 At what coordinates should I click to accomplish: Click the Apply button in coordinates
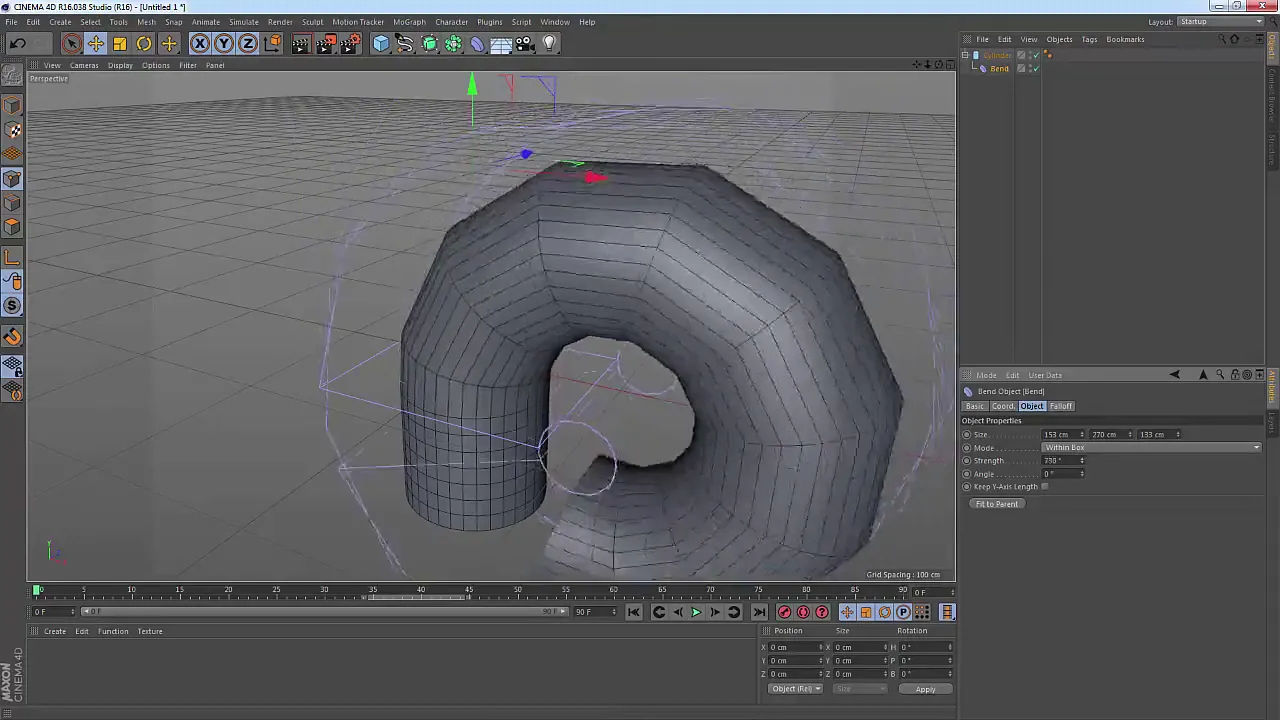coord(925,689)
